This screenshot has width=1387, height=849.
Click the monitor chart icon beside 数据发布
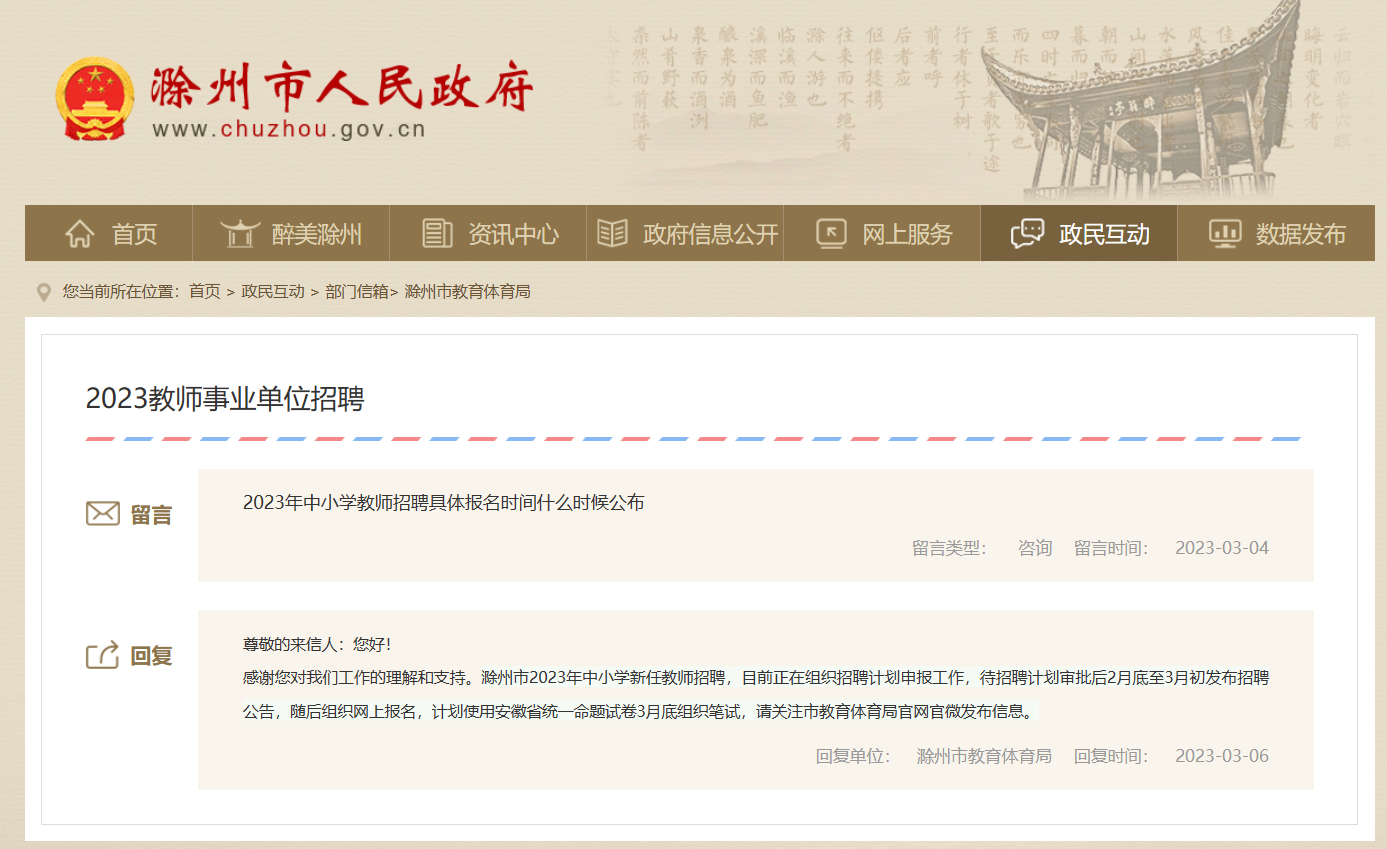(x=1224, y=234)
